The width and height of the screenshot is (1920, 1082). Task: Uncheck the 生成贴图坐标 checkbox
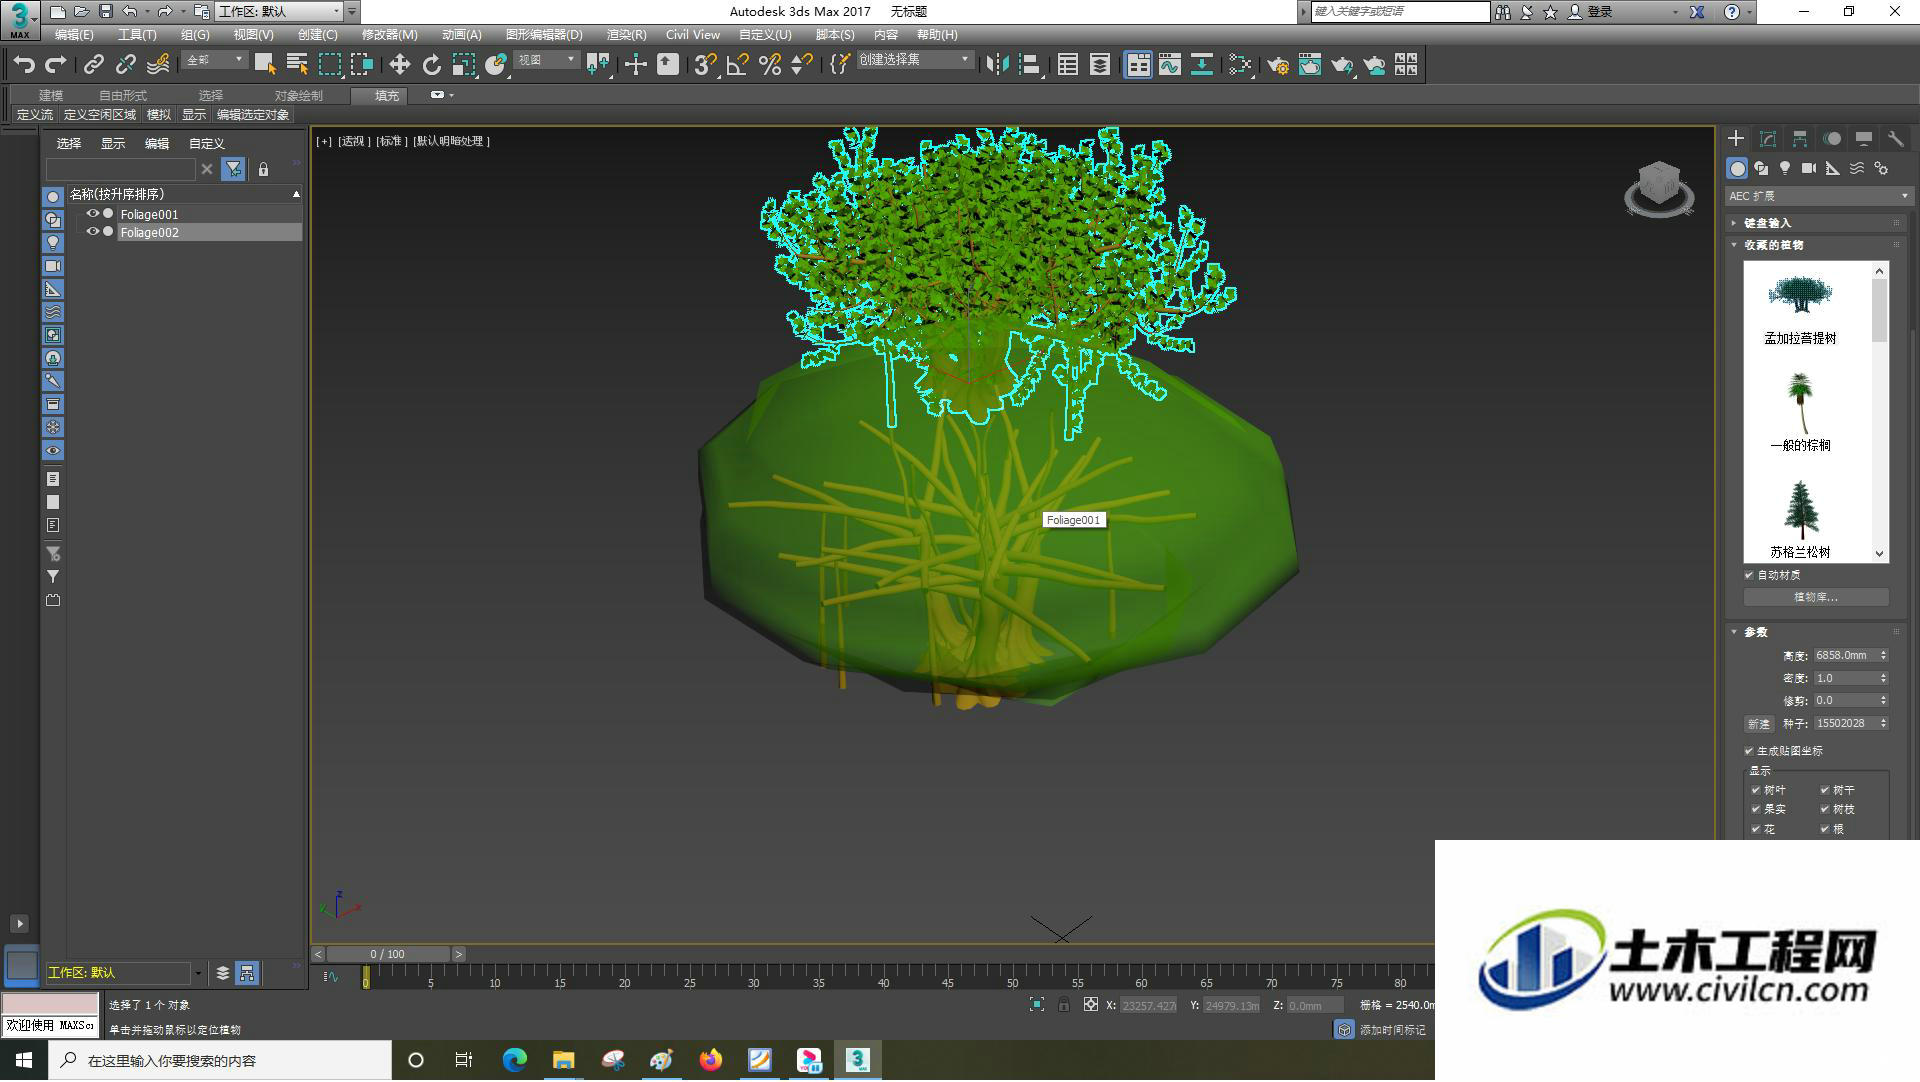(1749, 751)
